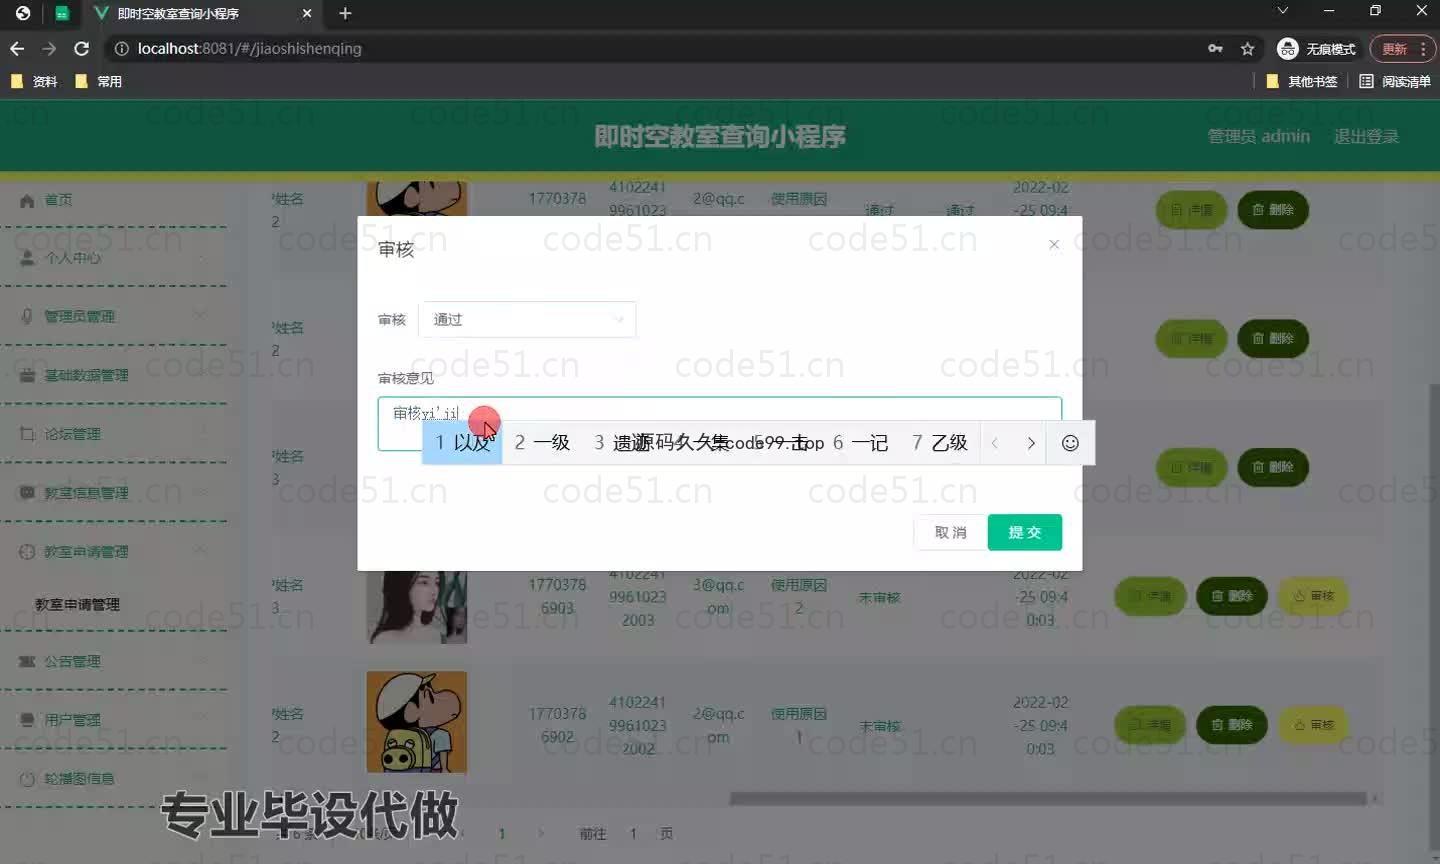Go back in the browser
1440x864 pixels.
[17, 48]
